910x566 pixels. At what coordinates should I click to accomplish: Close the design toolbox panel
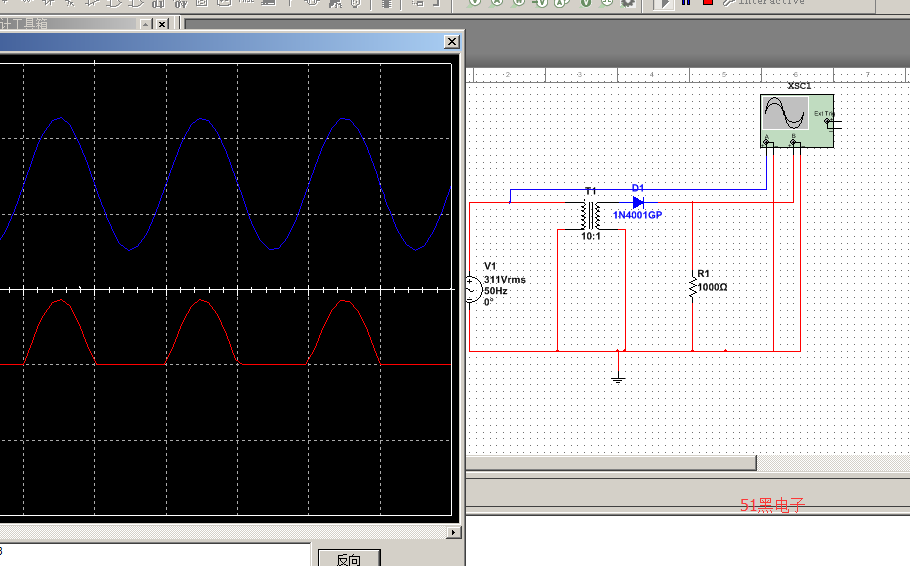pos(162,24)
